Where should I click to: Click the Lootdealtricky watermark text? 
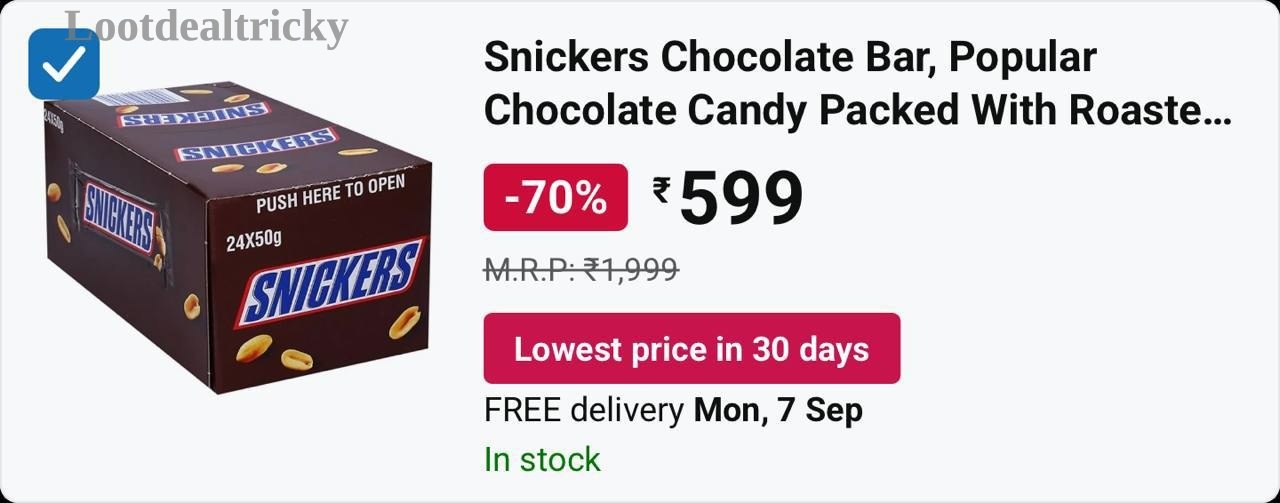click(207, 26)
